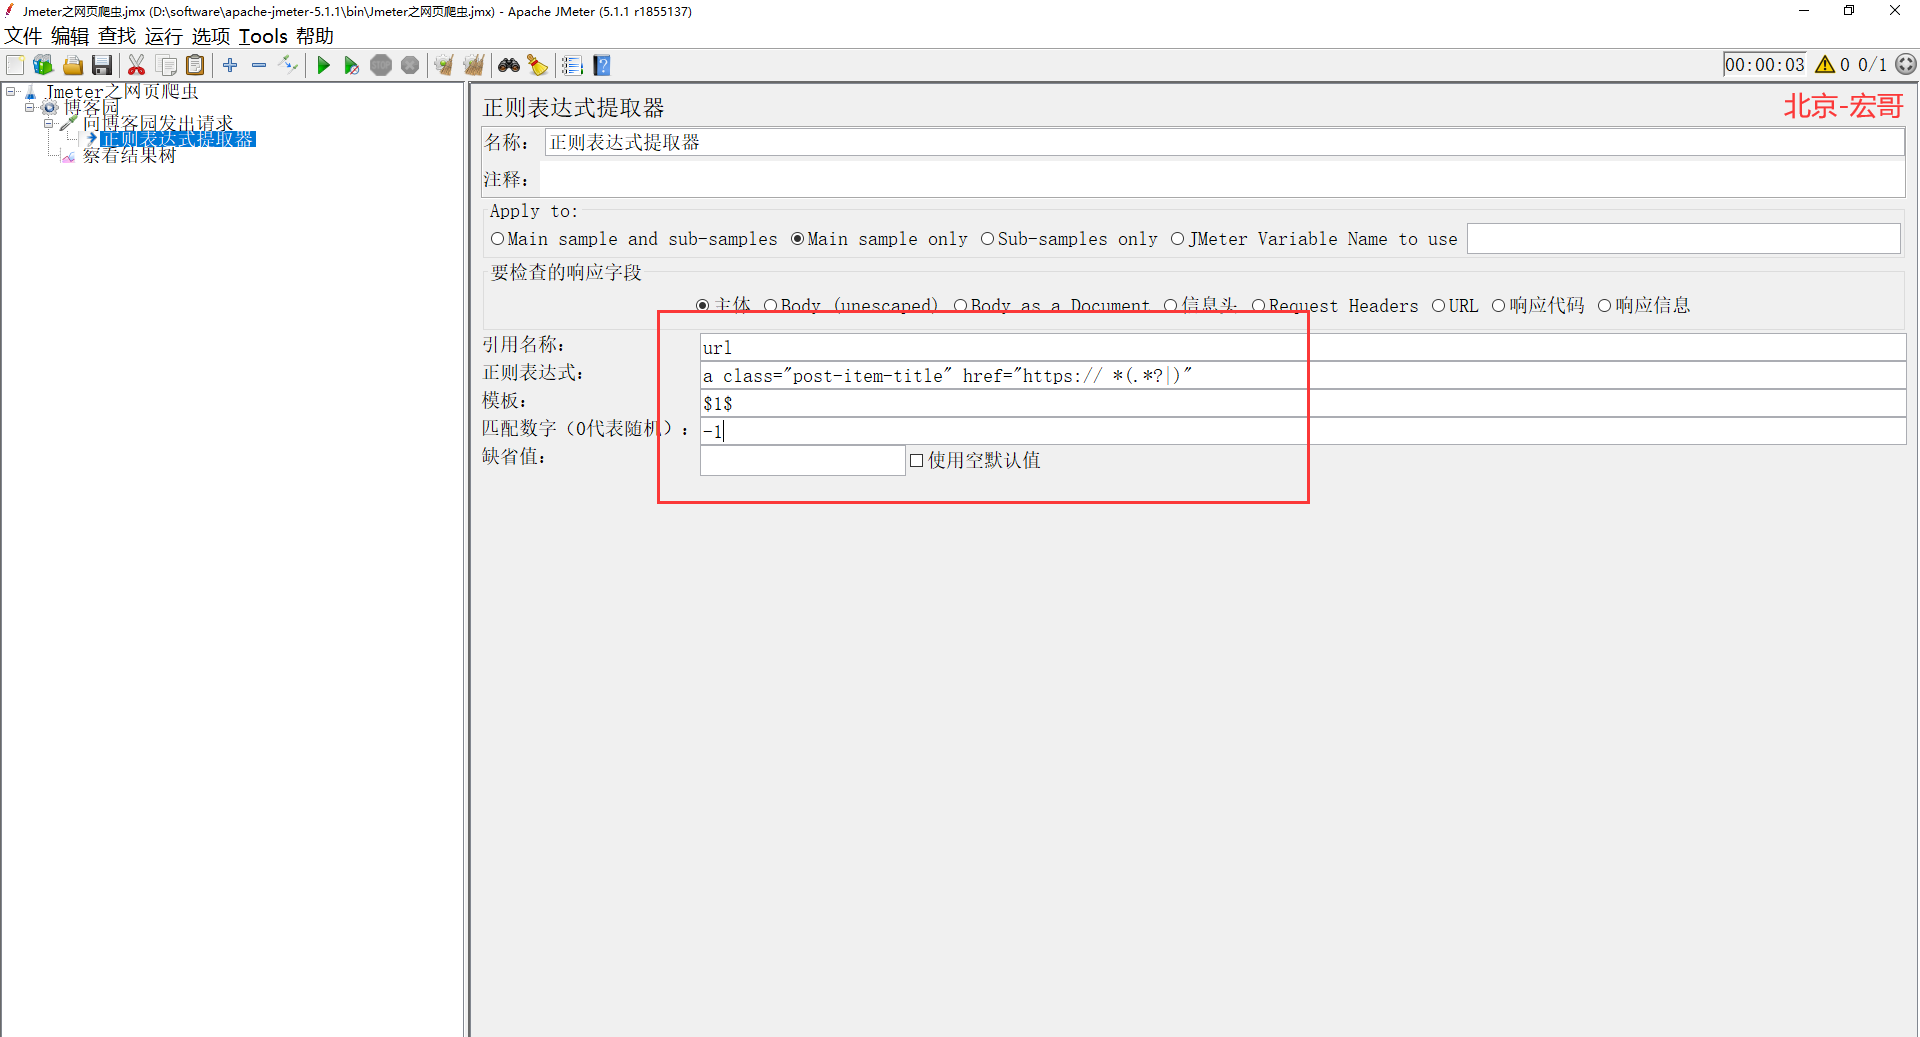Open the 运行 menu
1920x1037 pixels.
point(164,36)
